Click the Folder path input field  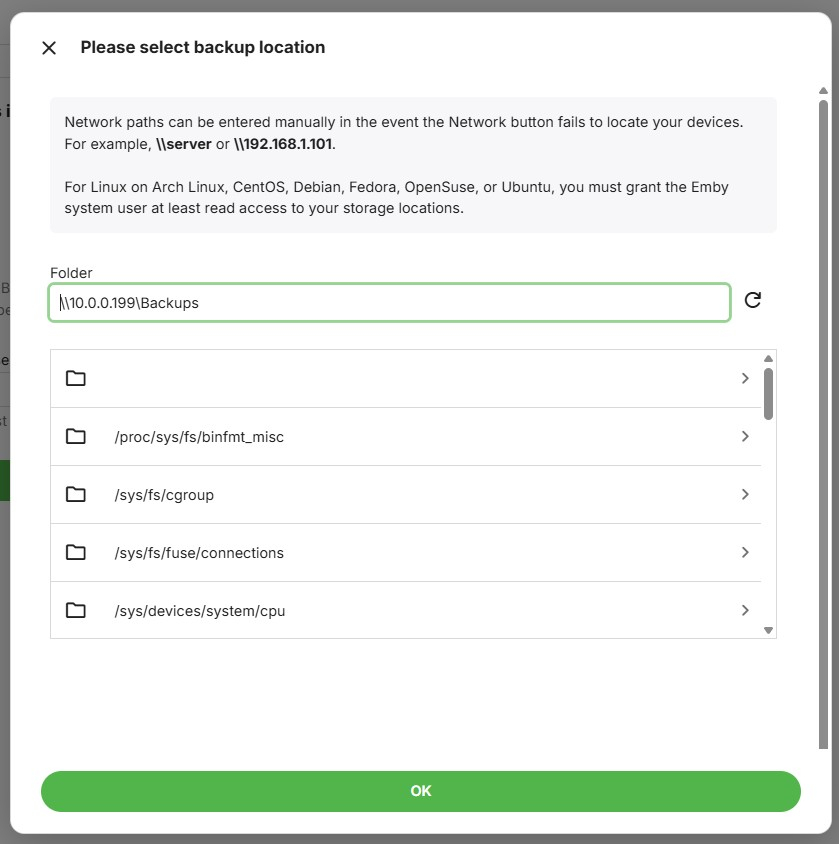389,303
